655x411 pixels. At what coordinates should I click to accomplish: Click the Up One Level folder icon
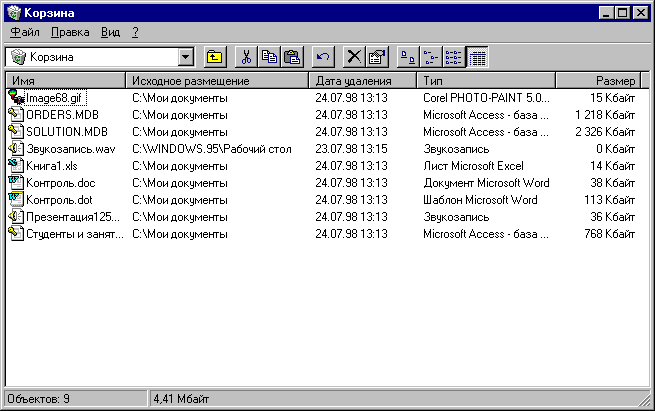(x=215, y=57)
